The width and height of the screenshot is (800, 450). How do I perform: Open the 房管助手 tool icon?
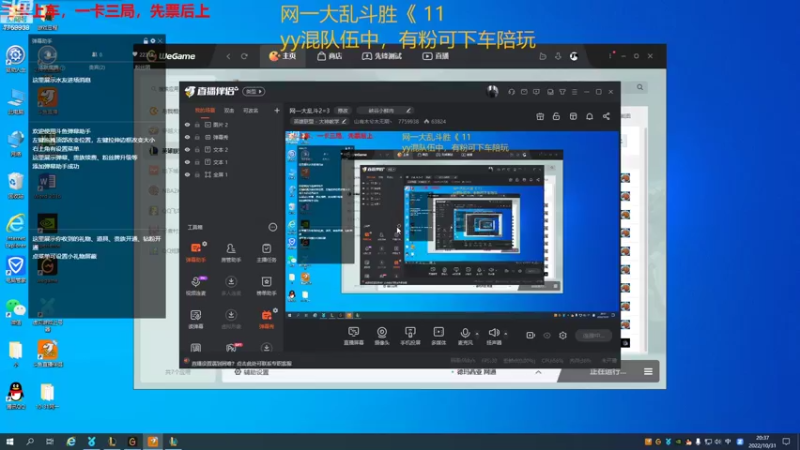pos(231,253)
